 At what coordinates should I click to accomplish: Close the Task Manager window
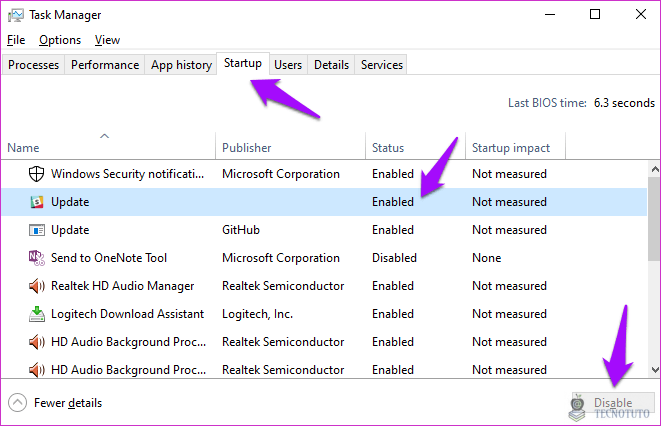(x=641, y=14)
